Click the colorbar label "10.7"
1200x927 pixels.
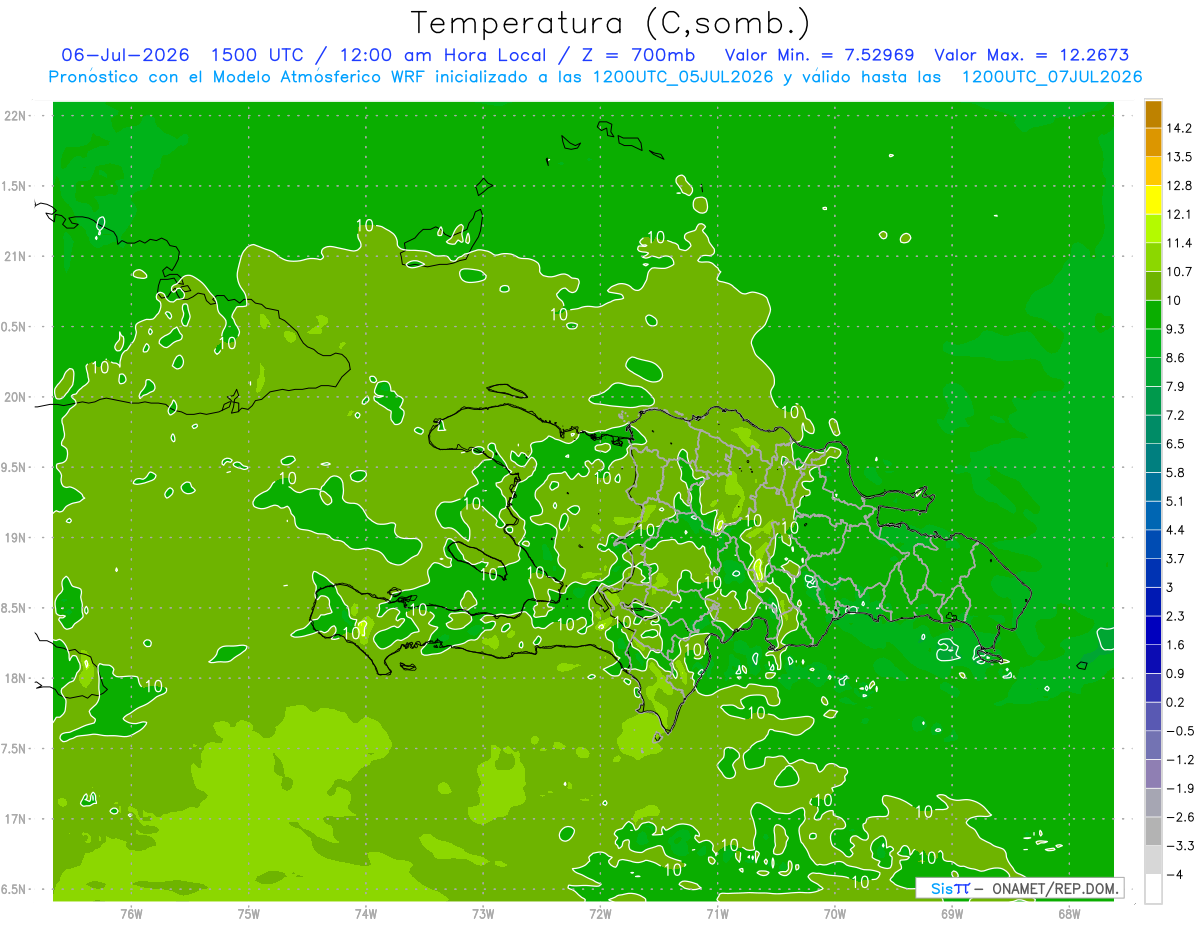[x=1180, y=271]
